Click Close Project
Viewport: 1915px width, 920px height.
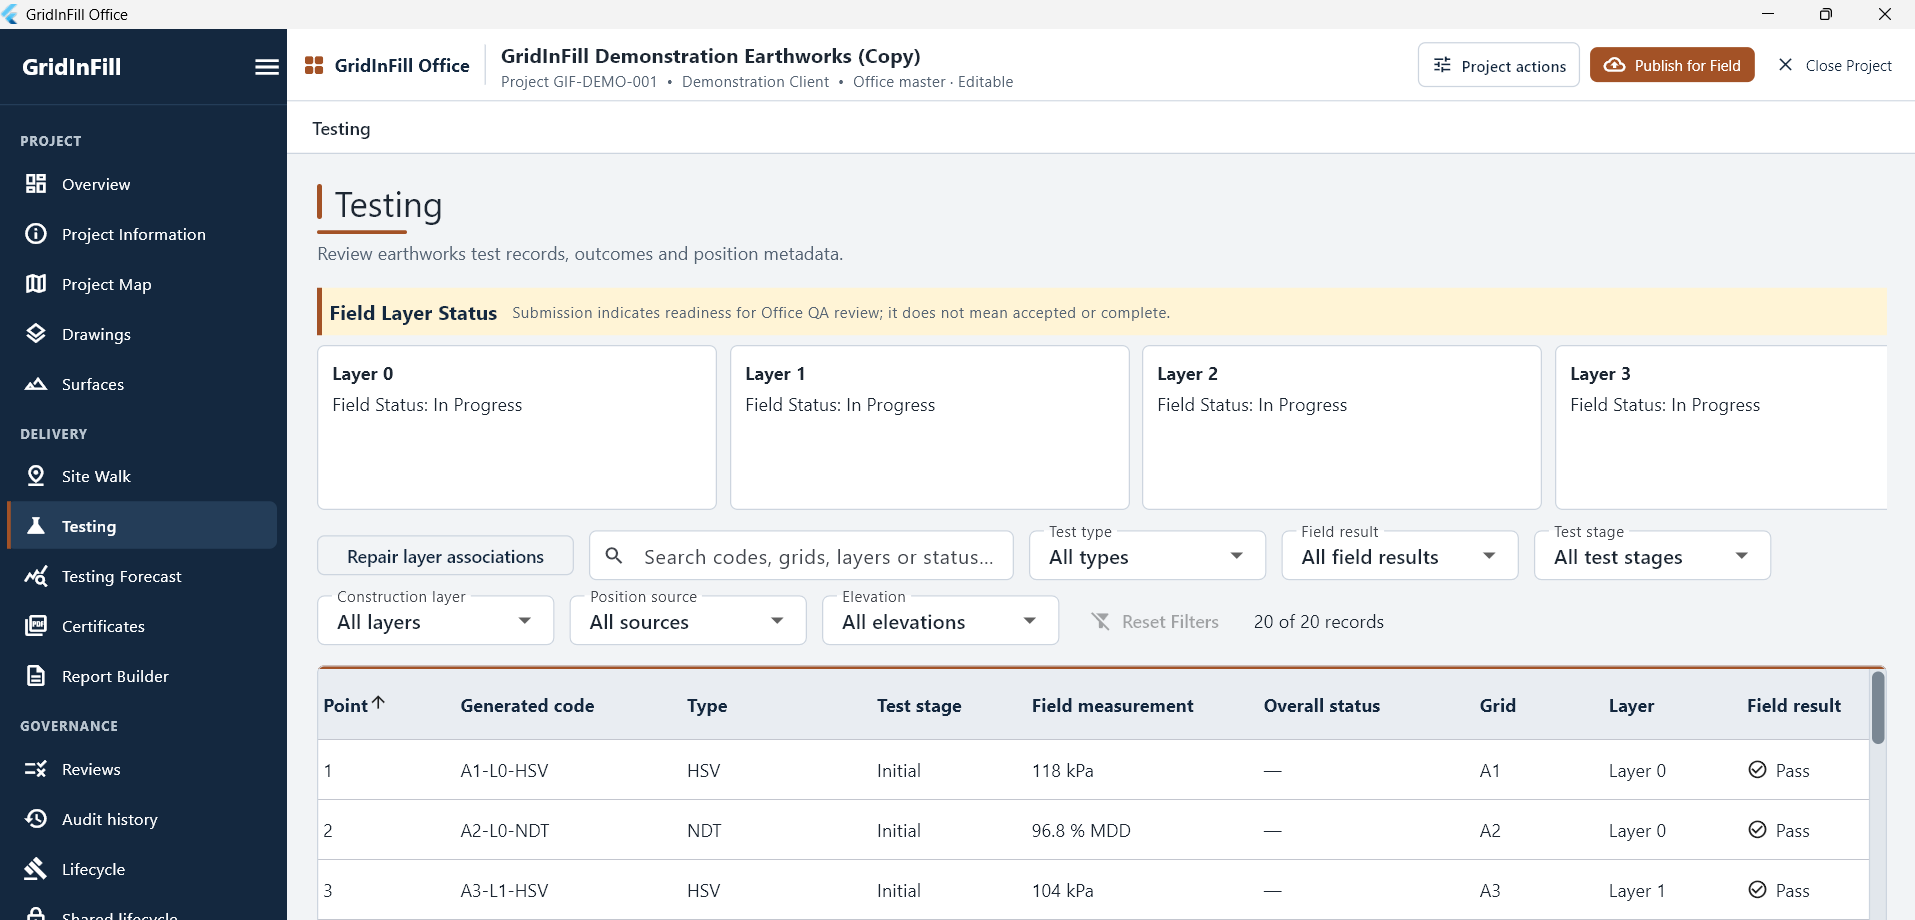click(1835, 65)
